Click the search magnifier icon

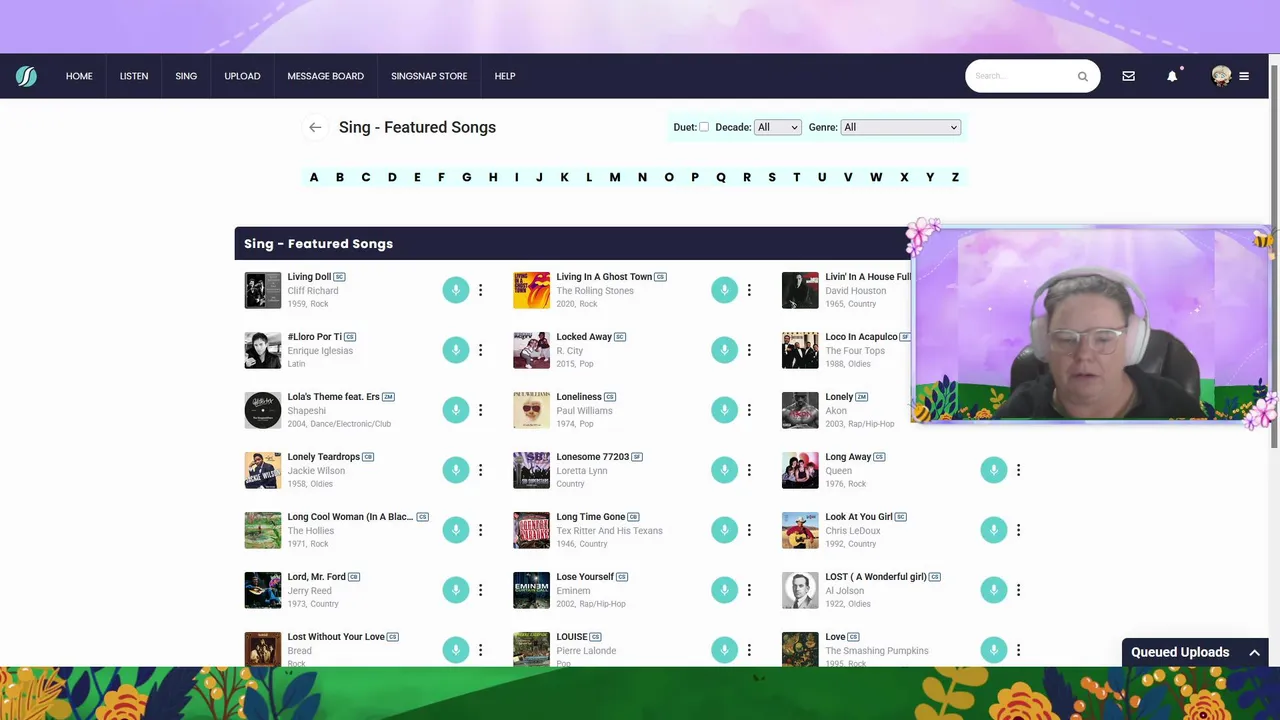click(x=1082, y=76)
